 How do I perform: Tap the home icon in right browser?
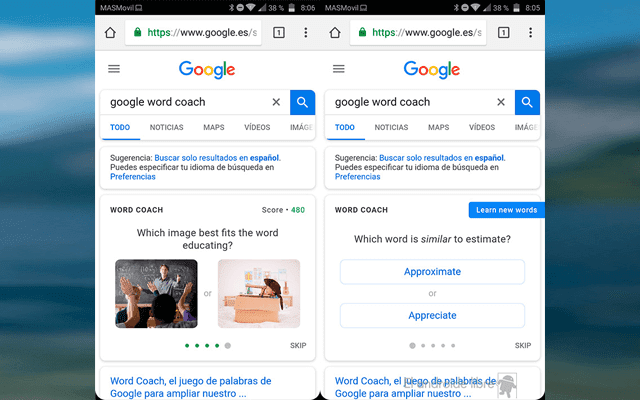coord(334,32)
